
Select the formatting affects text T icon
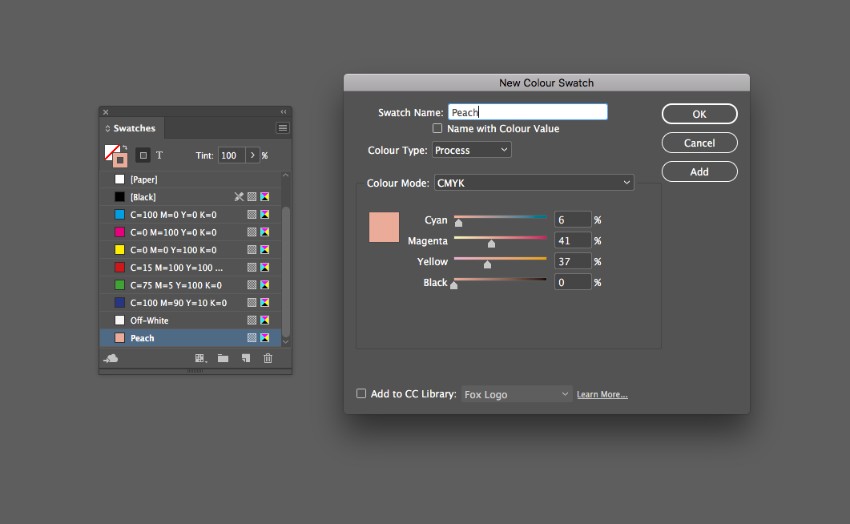pos(159,155)
